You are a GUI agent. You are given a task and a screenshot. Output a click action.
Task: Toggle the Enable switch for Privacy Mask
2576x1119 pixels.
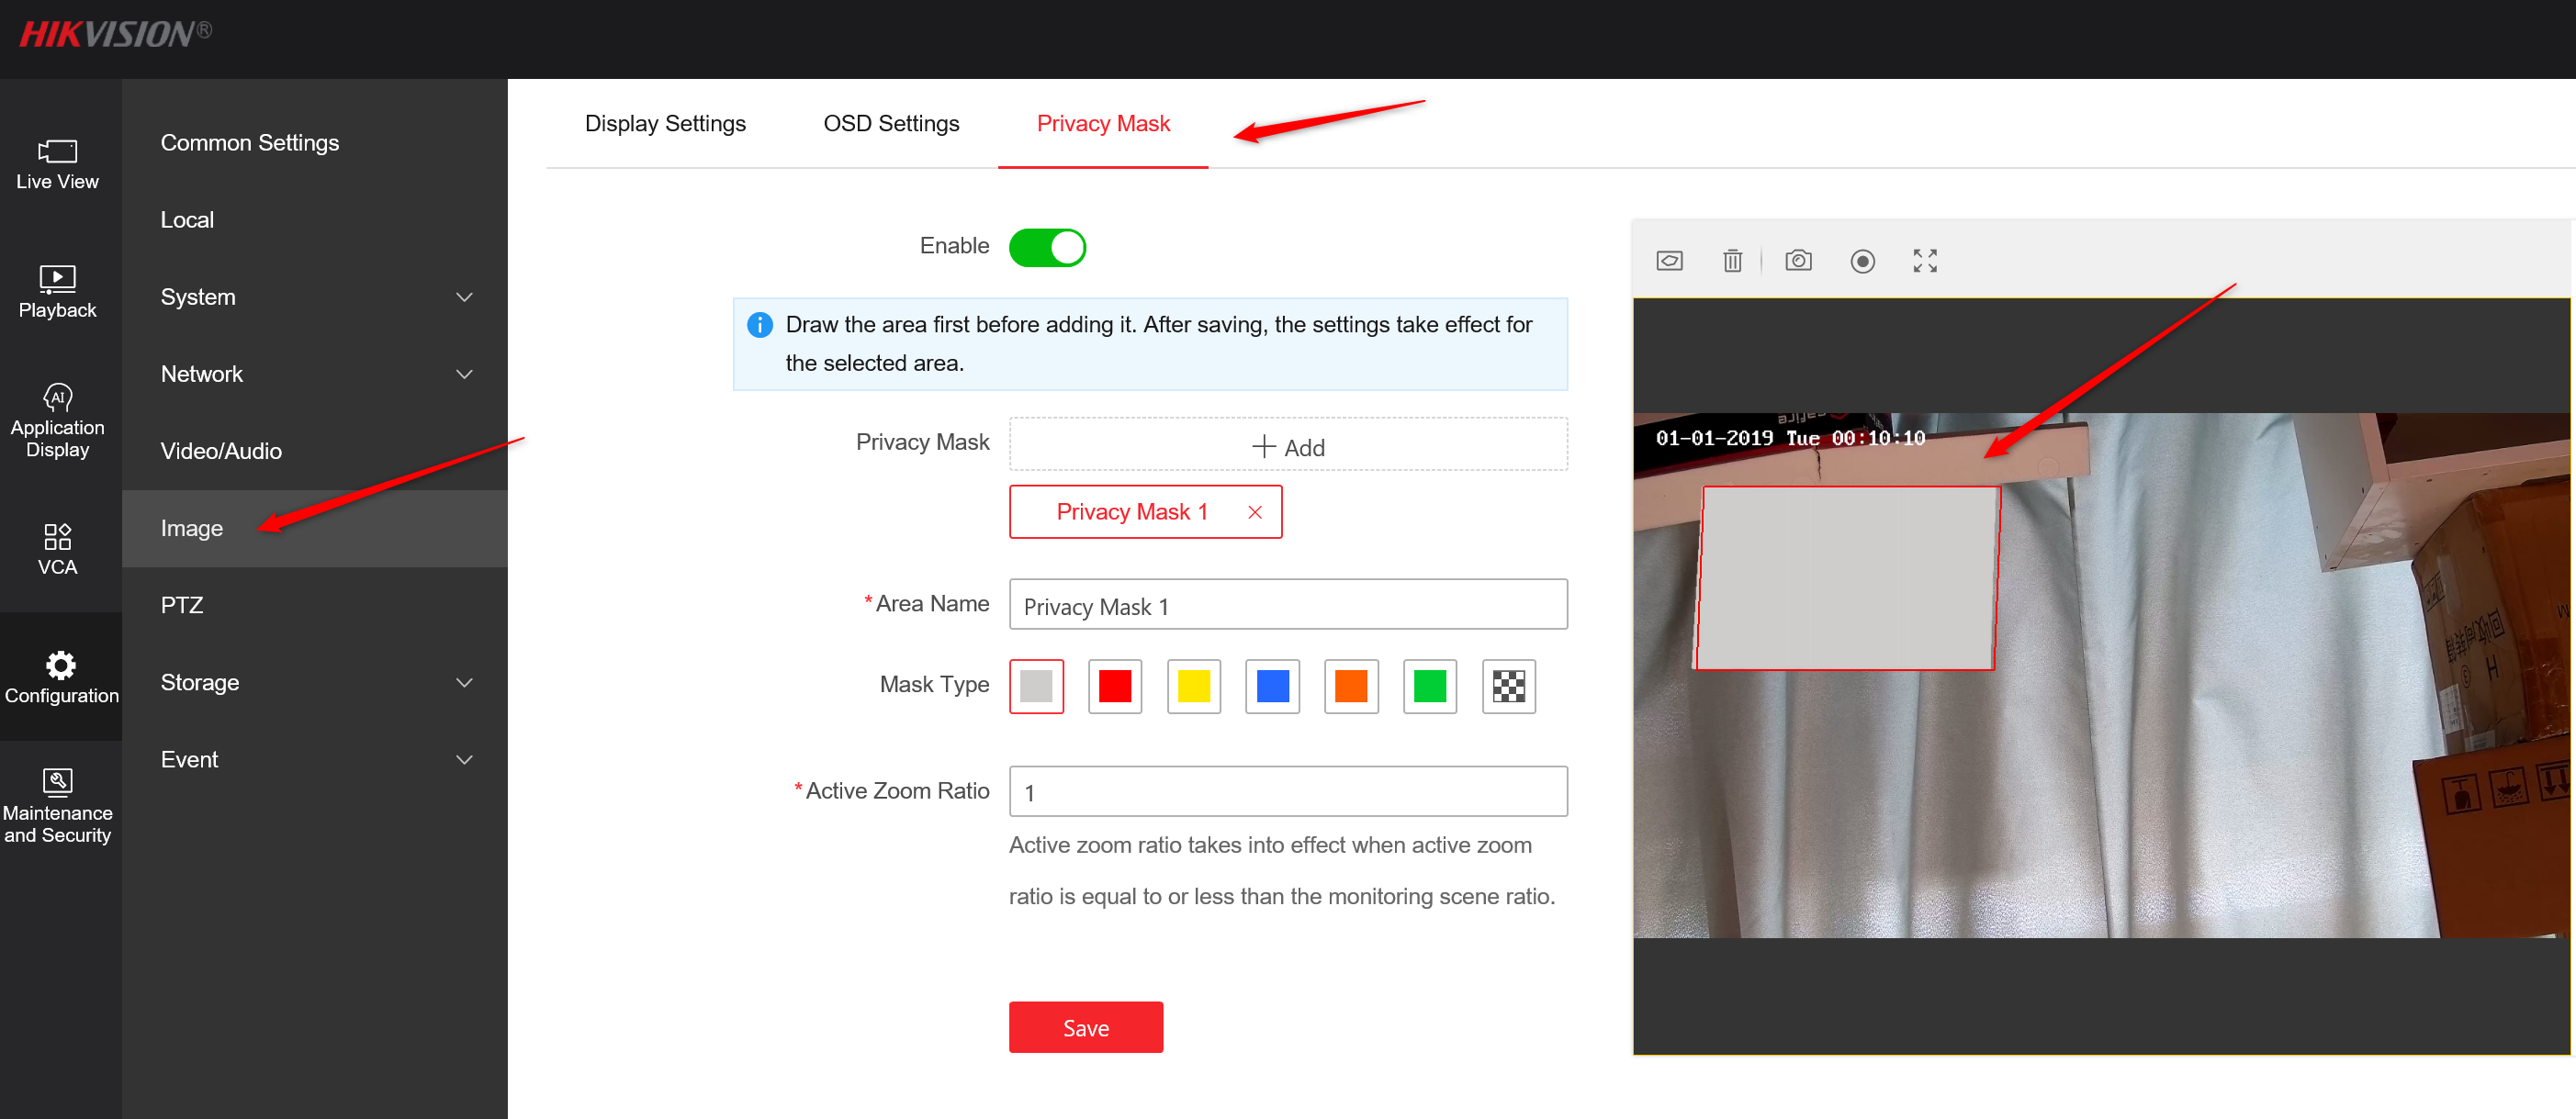(x=1046, y=246)
